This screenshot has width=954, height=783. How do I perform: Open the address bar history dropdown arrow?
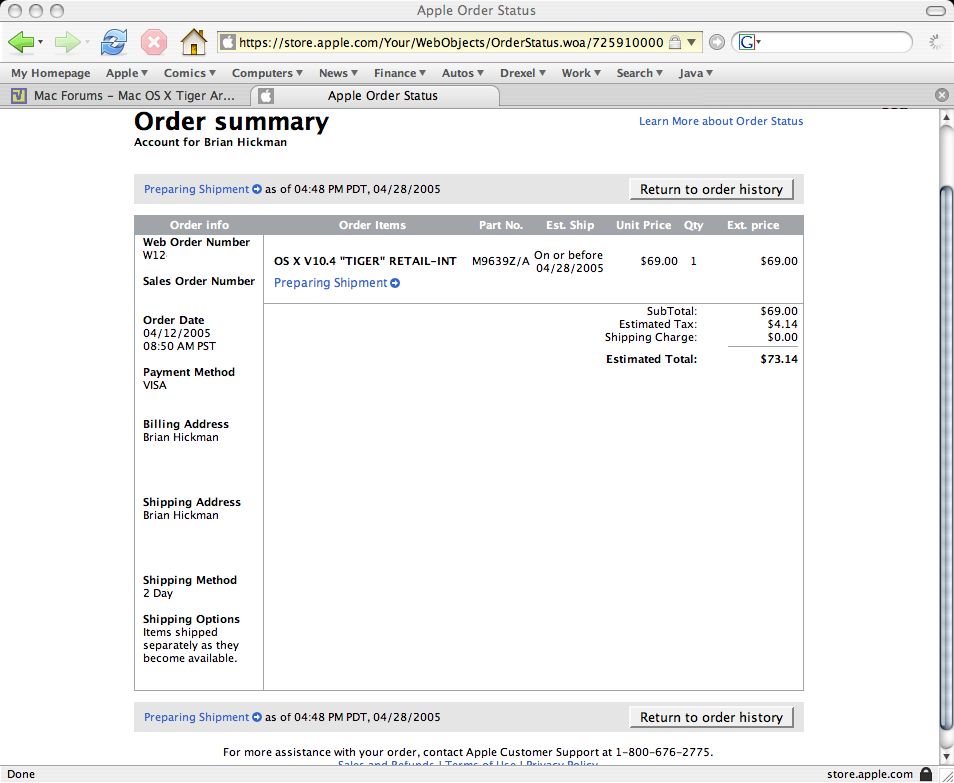click(x=692, y=43)
